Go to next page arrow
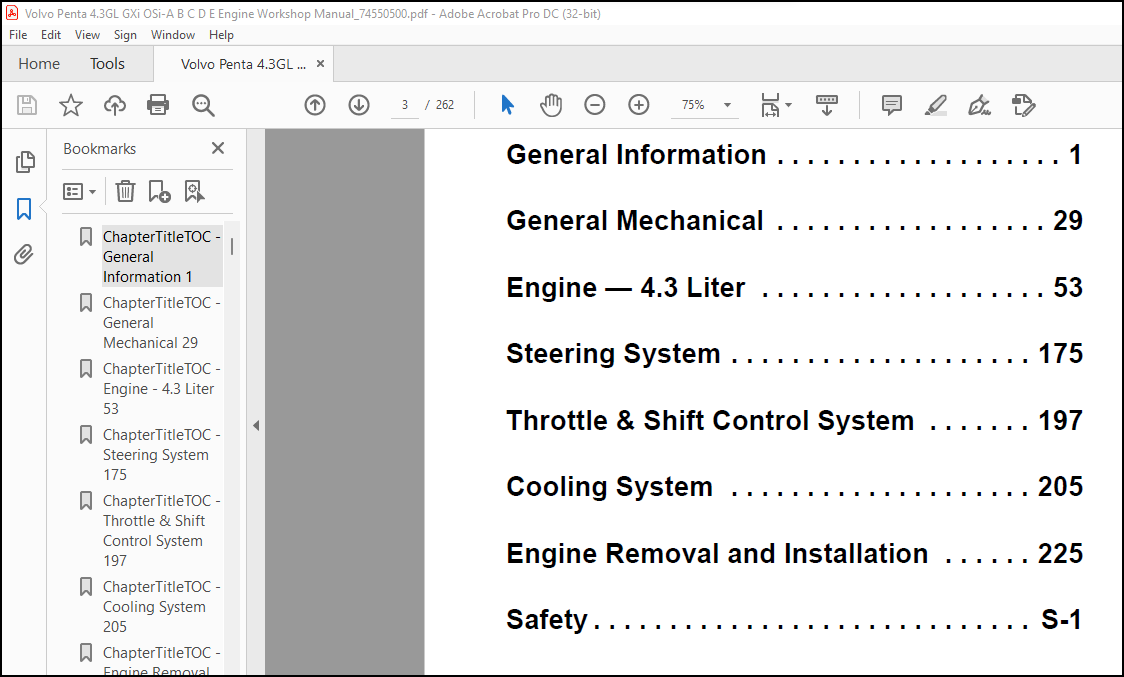1124x677 pixels. [359, 105]
